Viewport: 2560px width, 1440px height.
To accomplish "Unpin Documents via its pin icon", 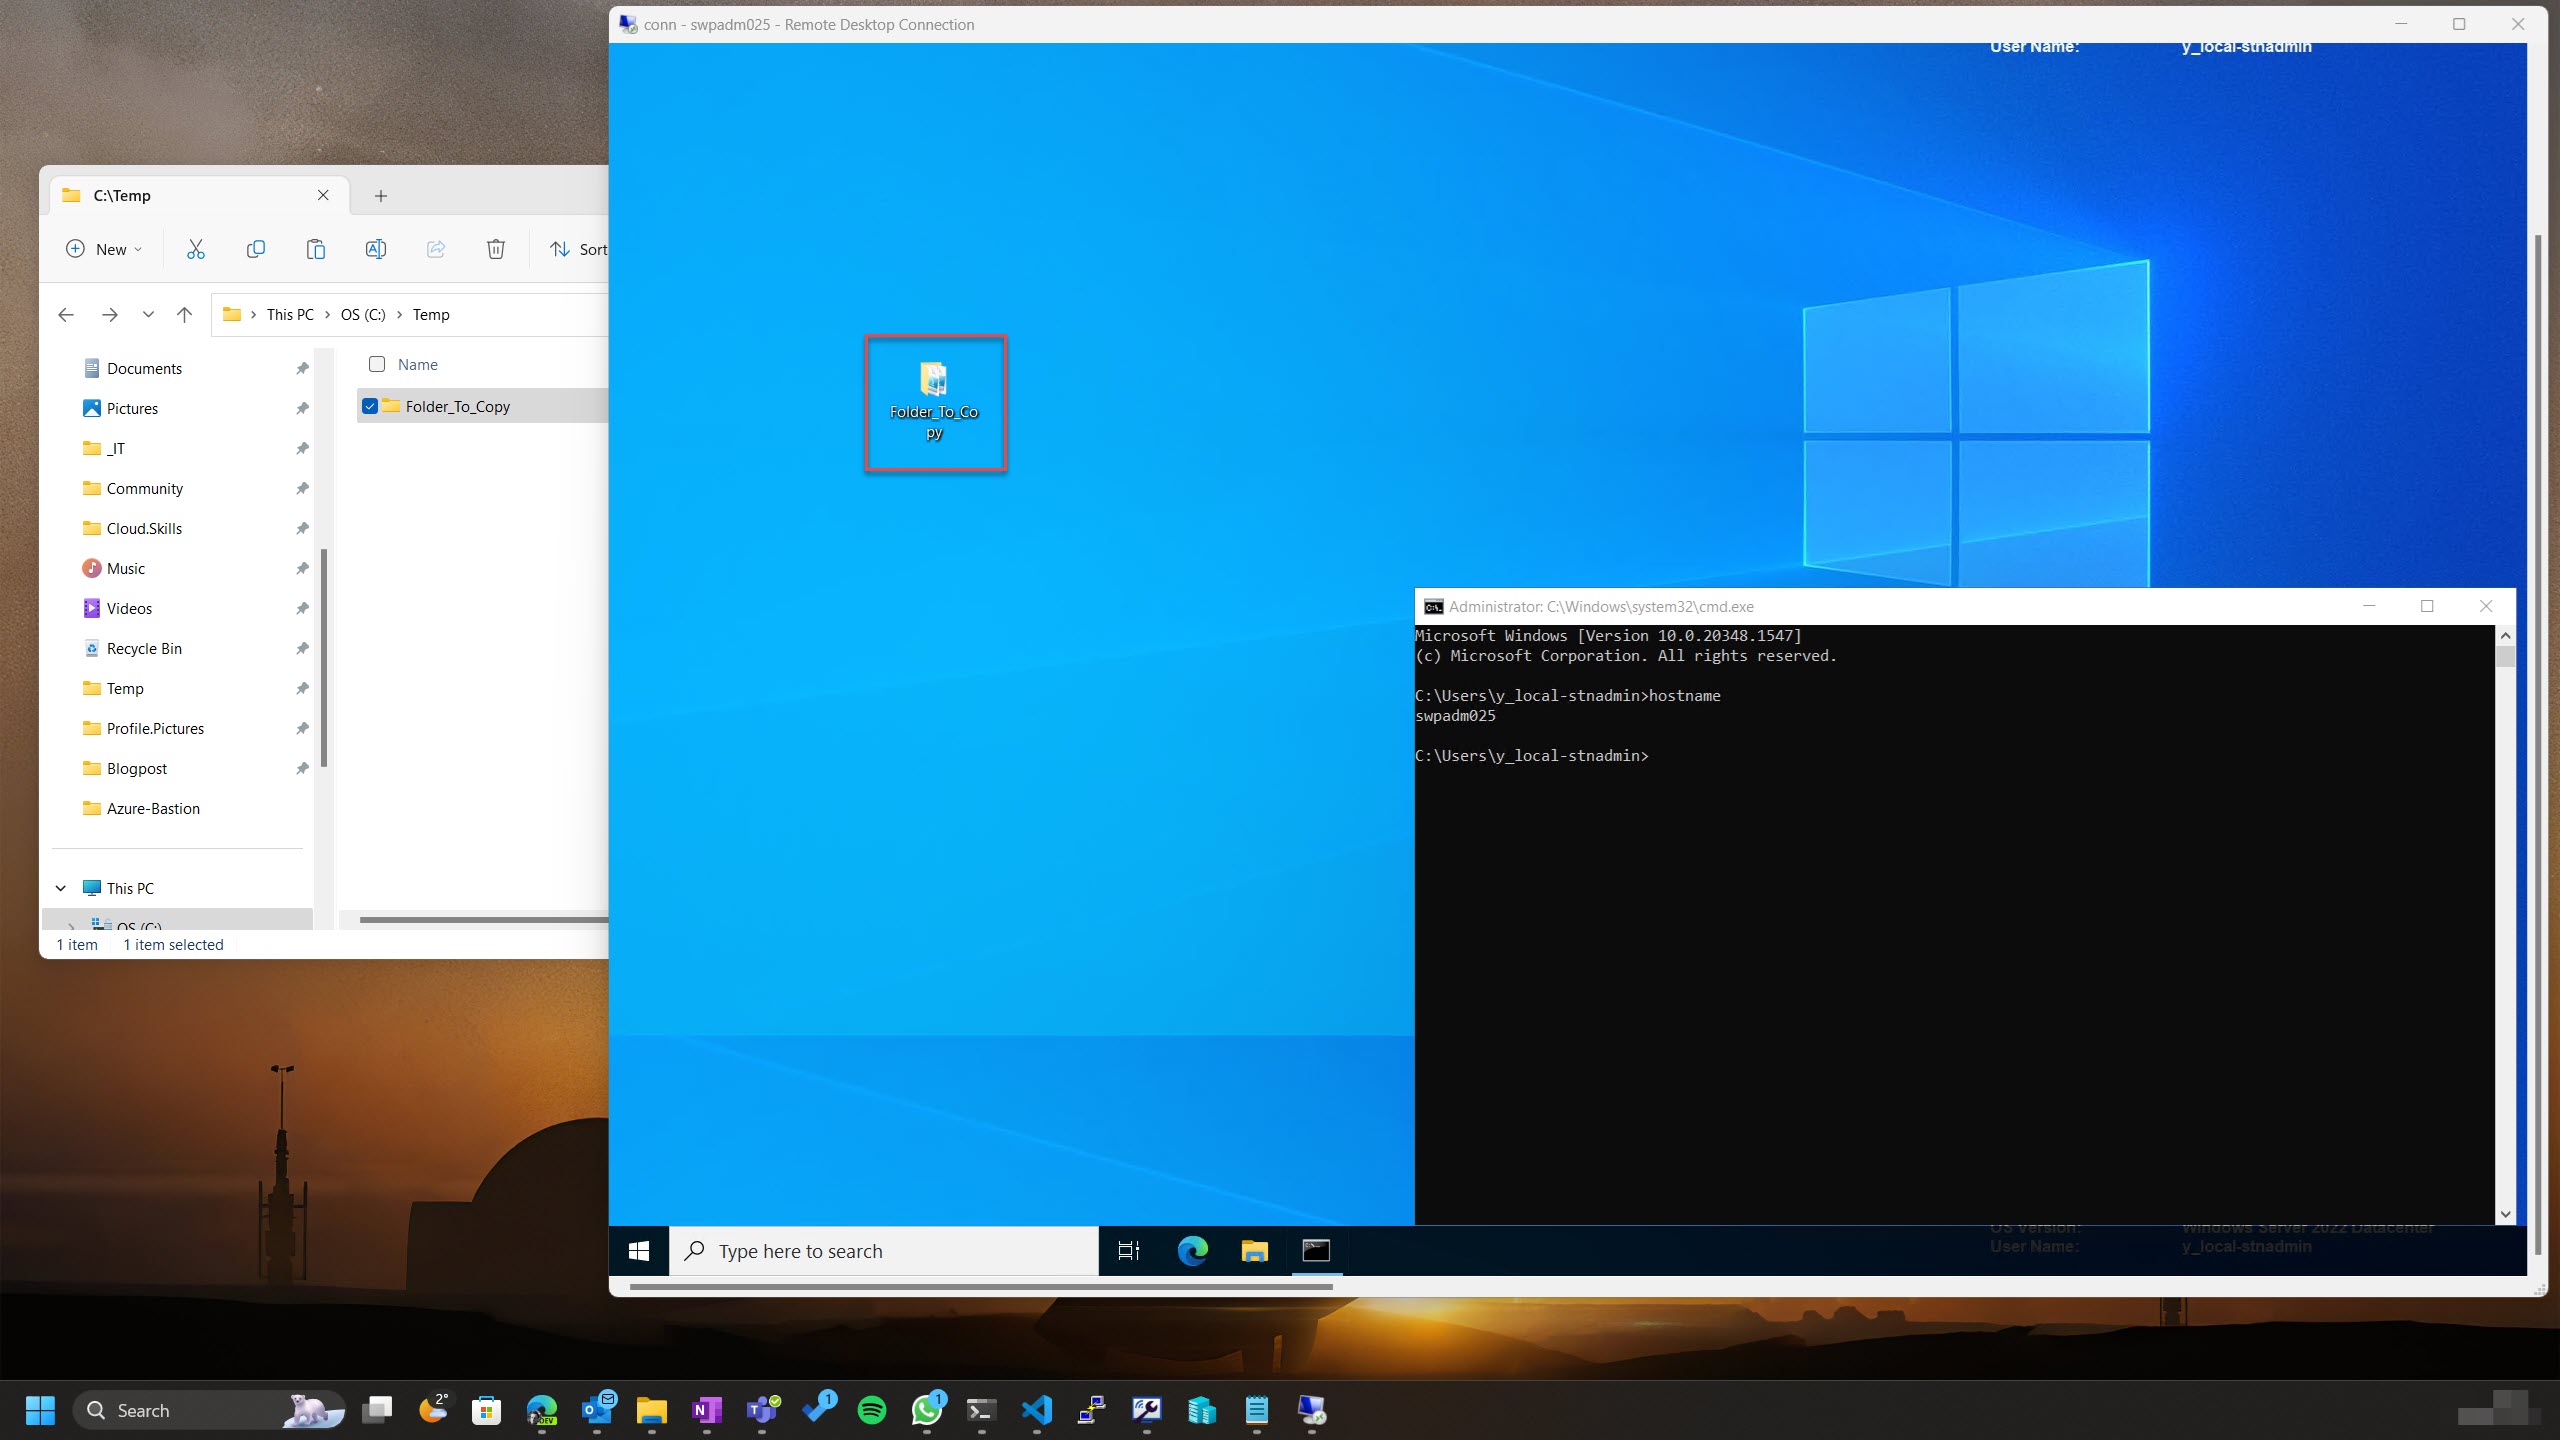I will 302,368.
